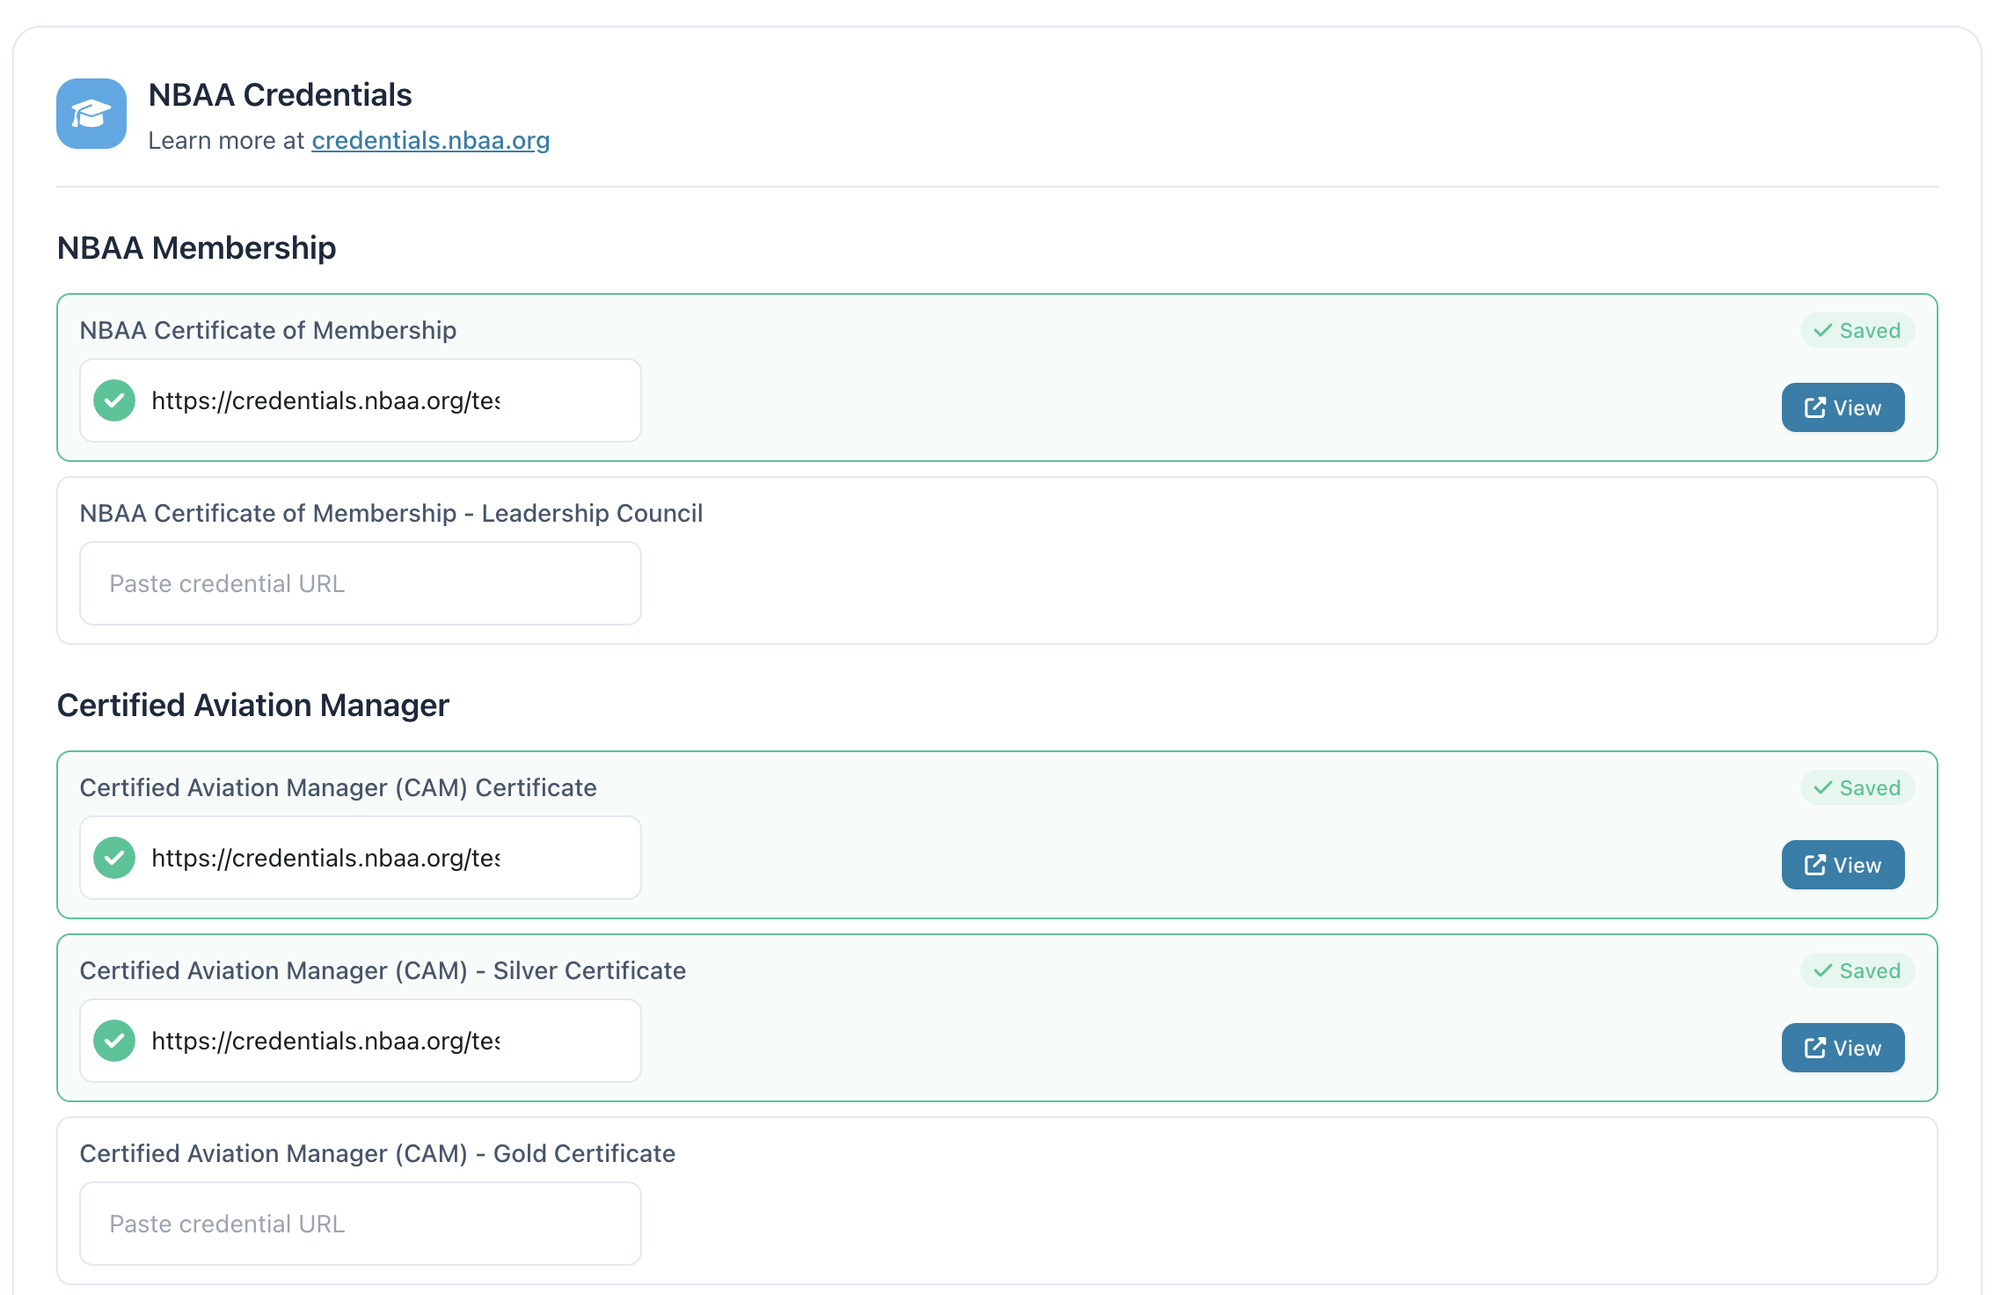Click Saved badge on Certificate of Membership
The height and width of the screenshot is (1295, 2000).
point(1857,331)
